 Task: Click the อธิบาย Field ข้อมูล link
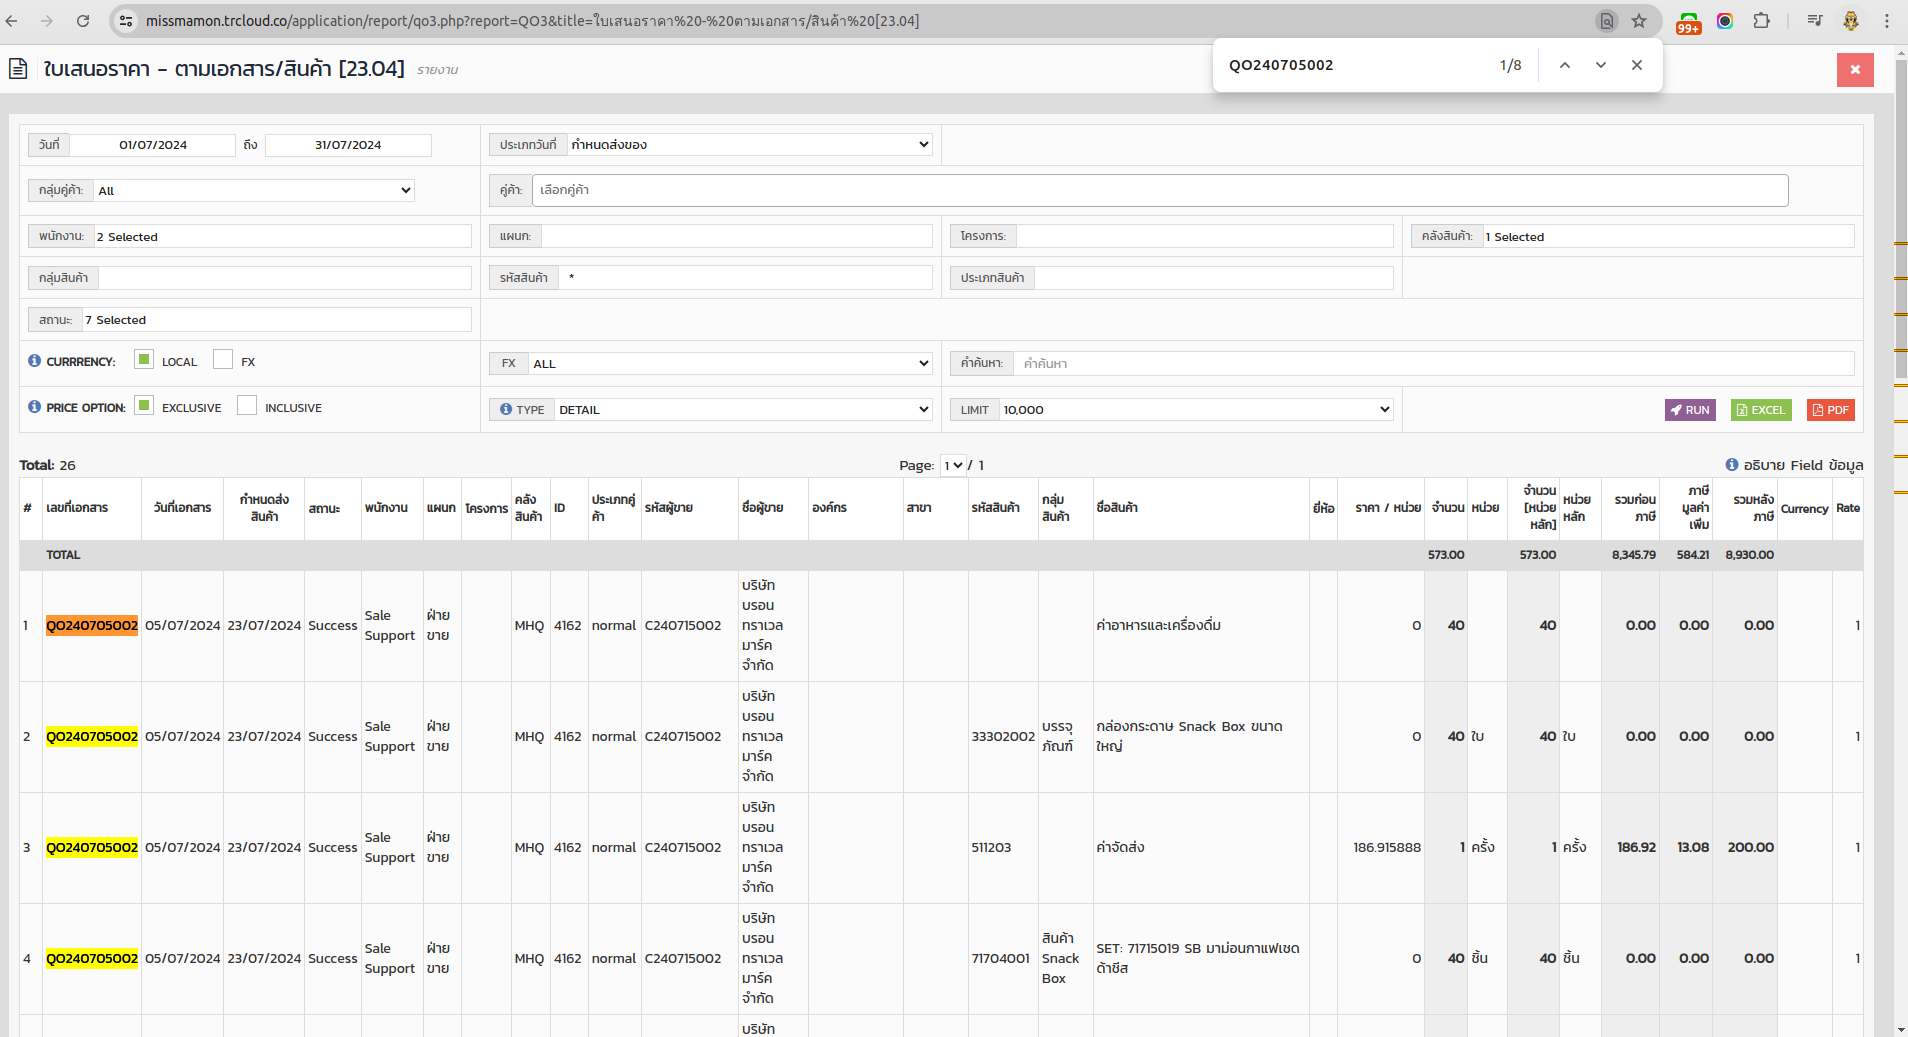[1803, 465]
